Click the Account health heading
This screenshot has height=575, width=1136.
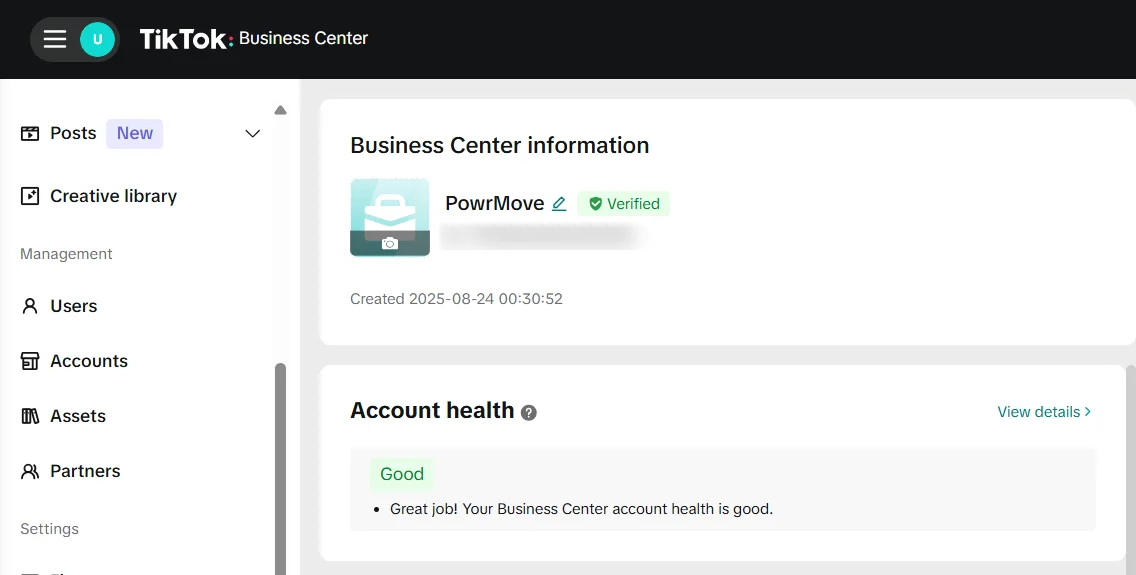click(432, 411)
